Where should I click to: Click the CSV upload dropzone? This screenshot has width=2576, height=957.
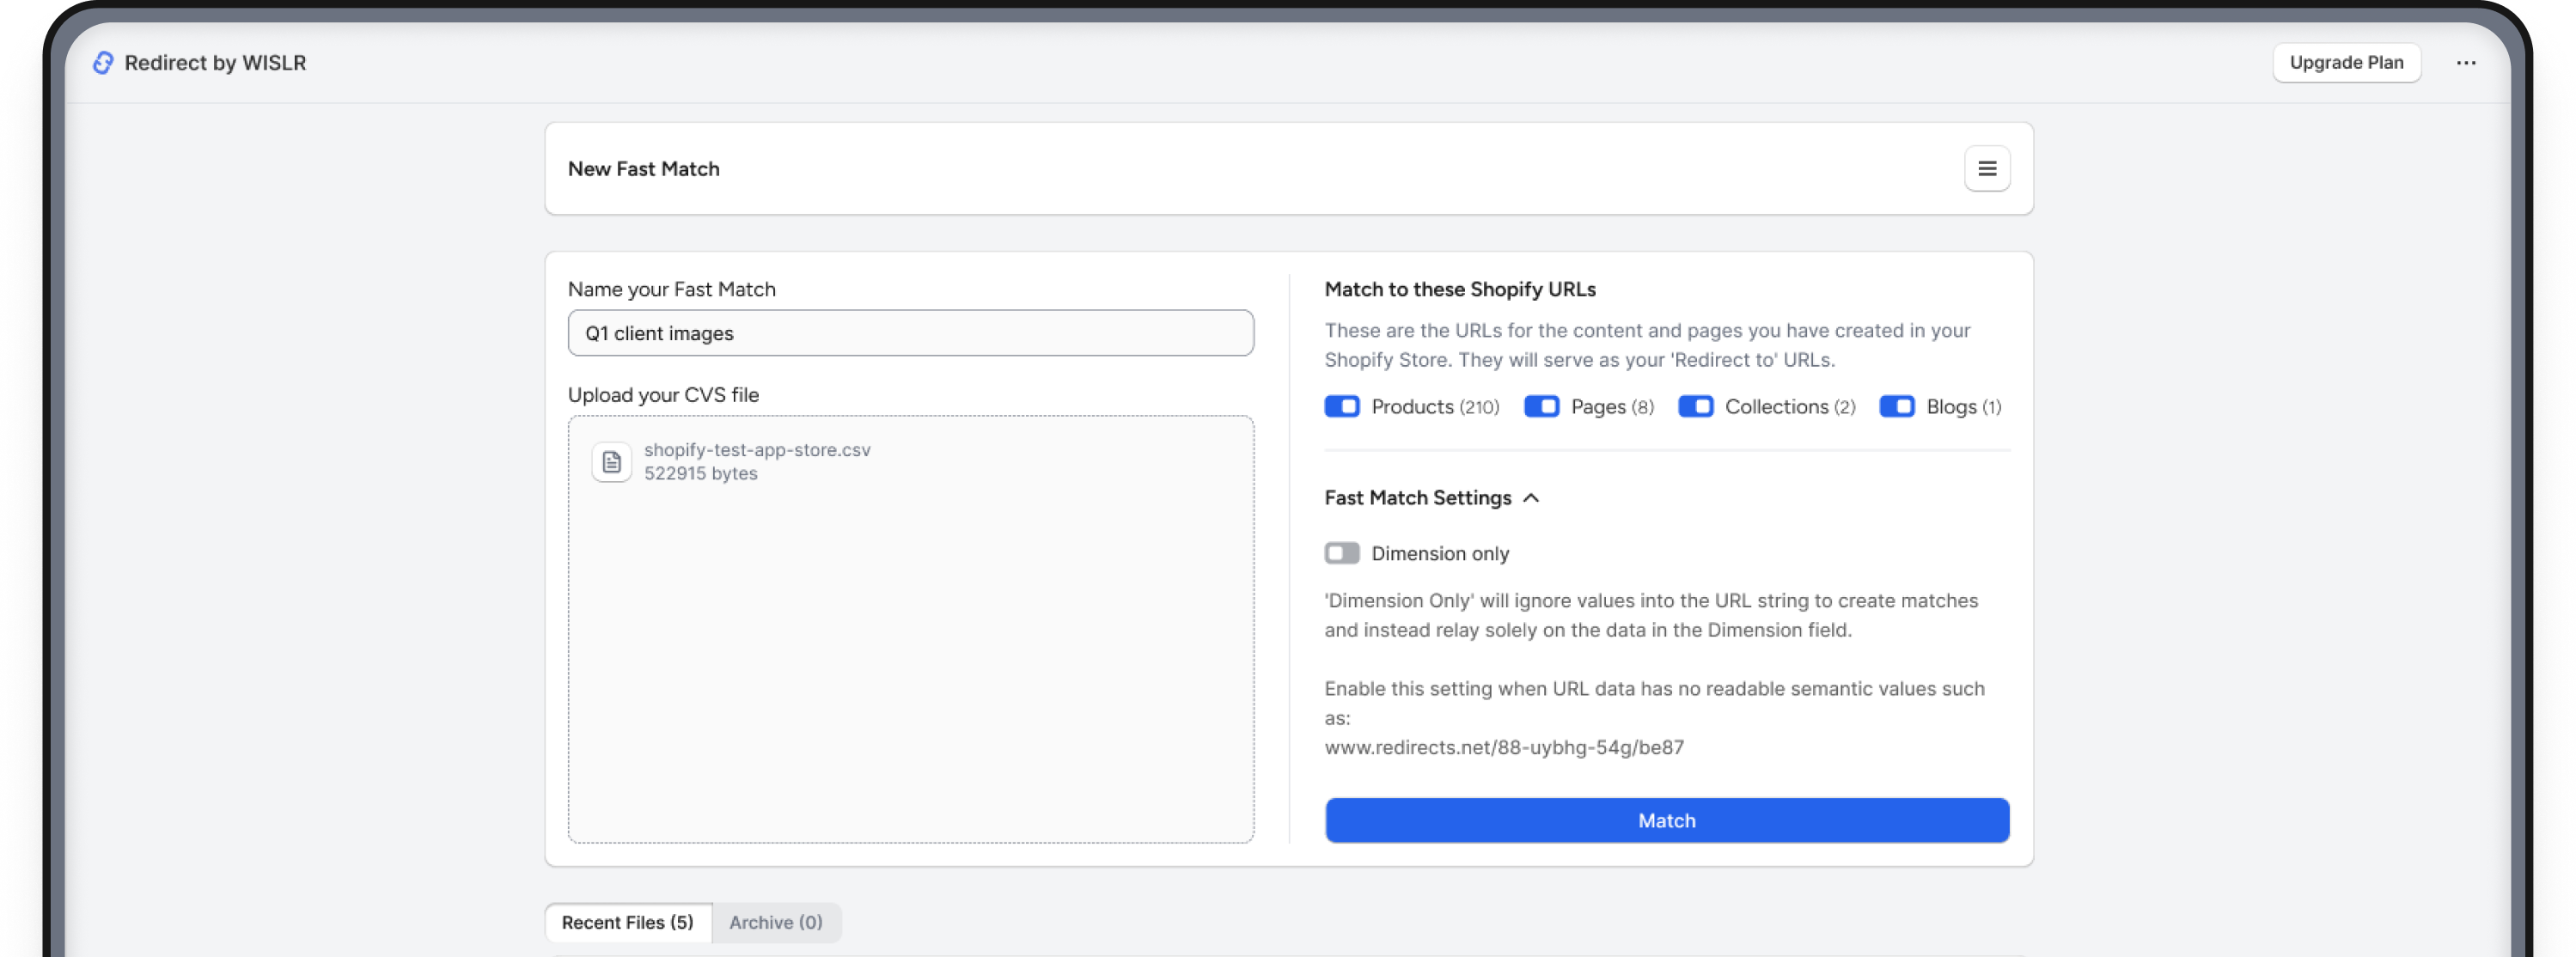pyautogui.click(x=910, y=650)
